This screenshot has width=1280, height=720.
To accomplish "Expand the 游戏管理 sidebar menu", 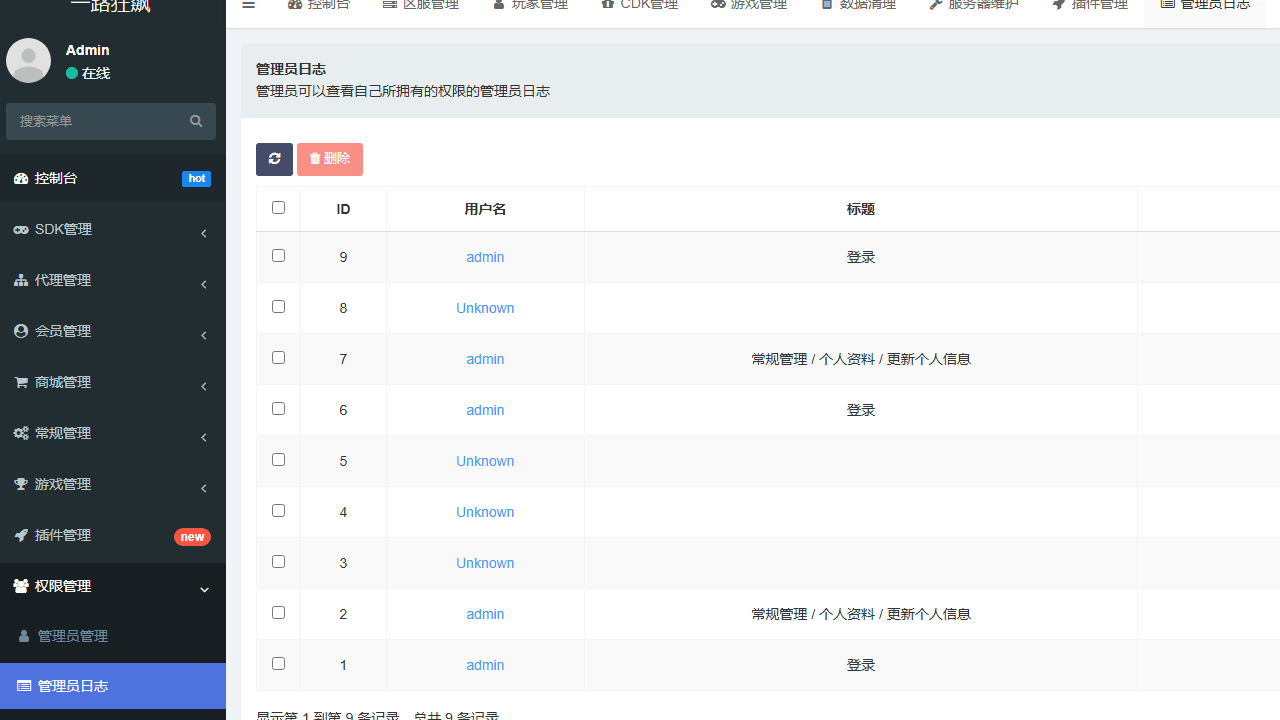I will point(113,484).
